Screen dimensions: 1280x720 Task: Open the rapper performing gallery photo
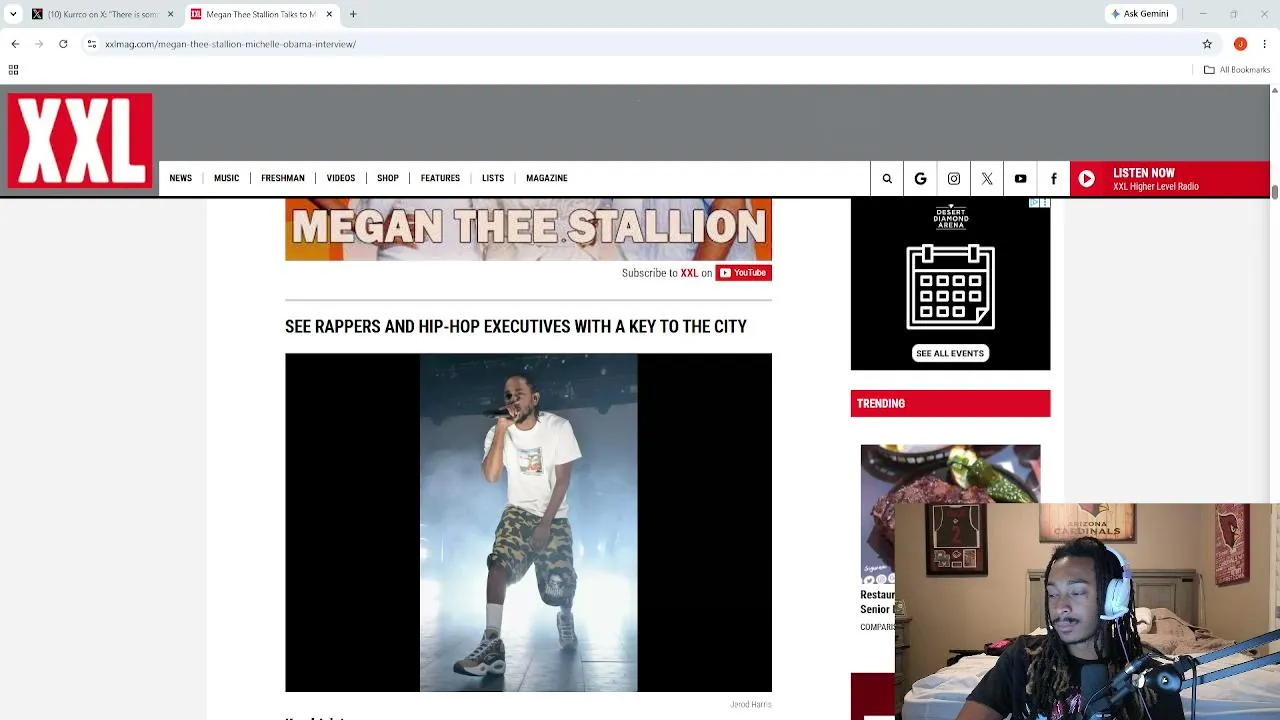pyautogui.click(x=528, y=522)
